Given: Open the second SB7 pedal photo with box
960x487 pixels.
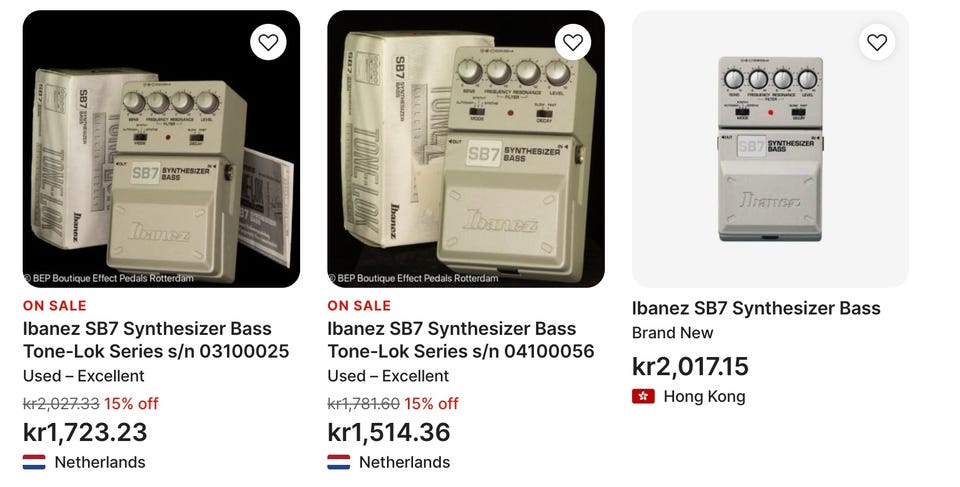Looking at the screenshot, I should (x=466, y=149).
